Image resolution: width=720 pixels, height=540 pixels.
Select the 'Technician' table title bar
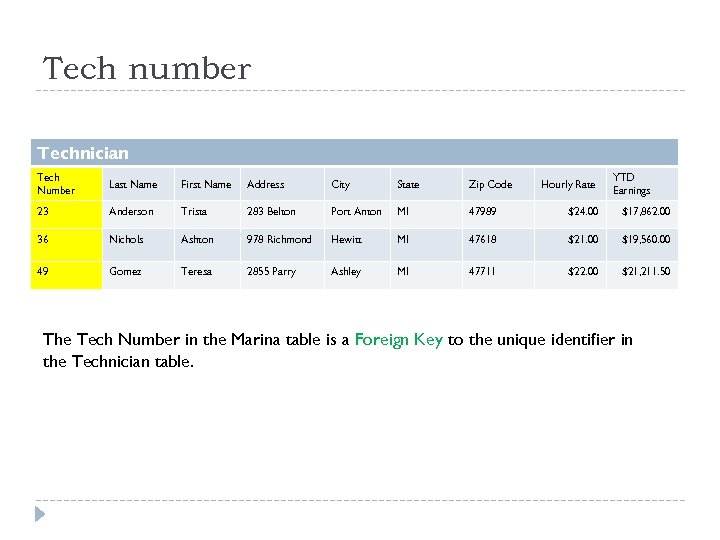354,153
